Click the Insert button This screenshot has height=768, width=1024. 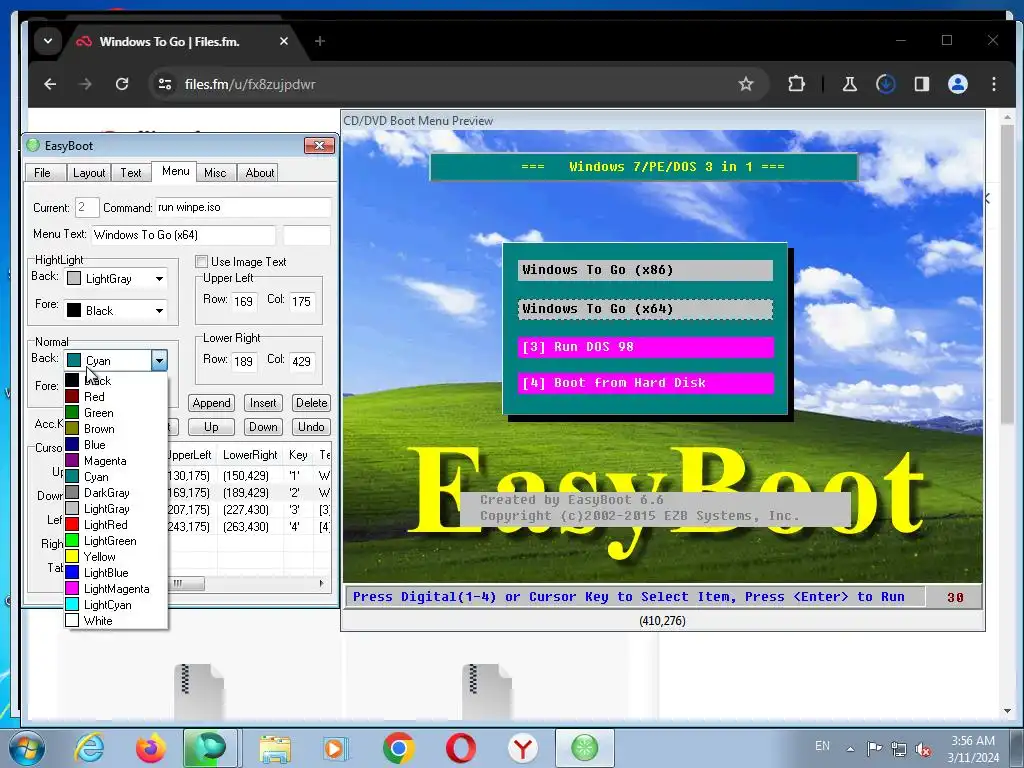263,403
